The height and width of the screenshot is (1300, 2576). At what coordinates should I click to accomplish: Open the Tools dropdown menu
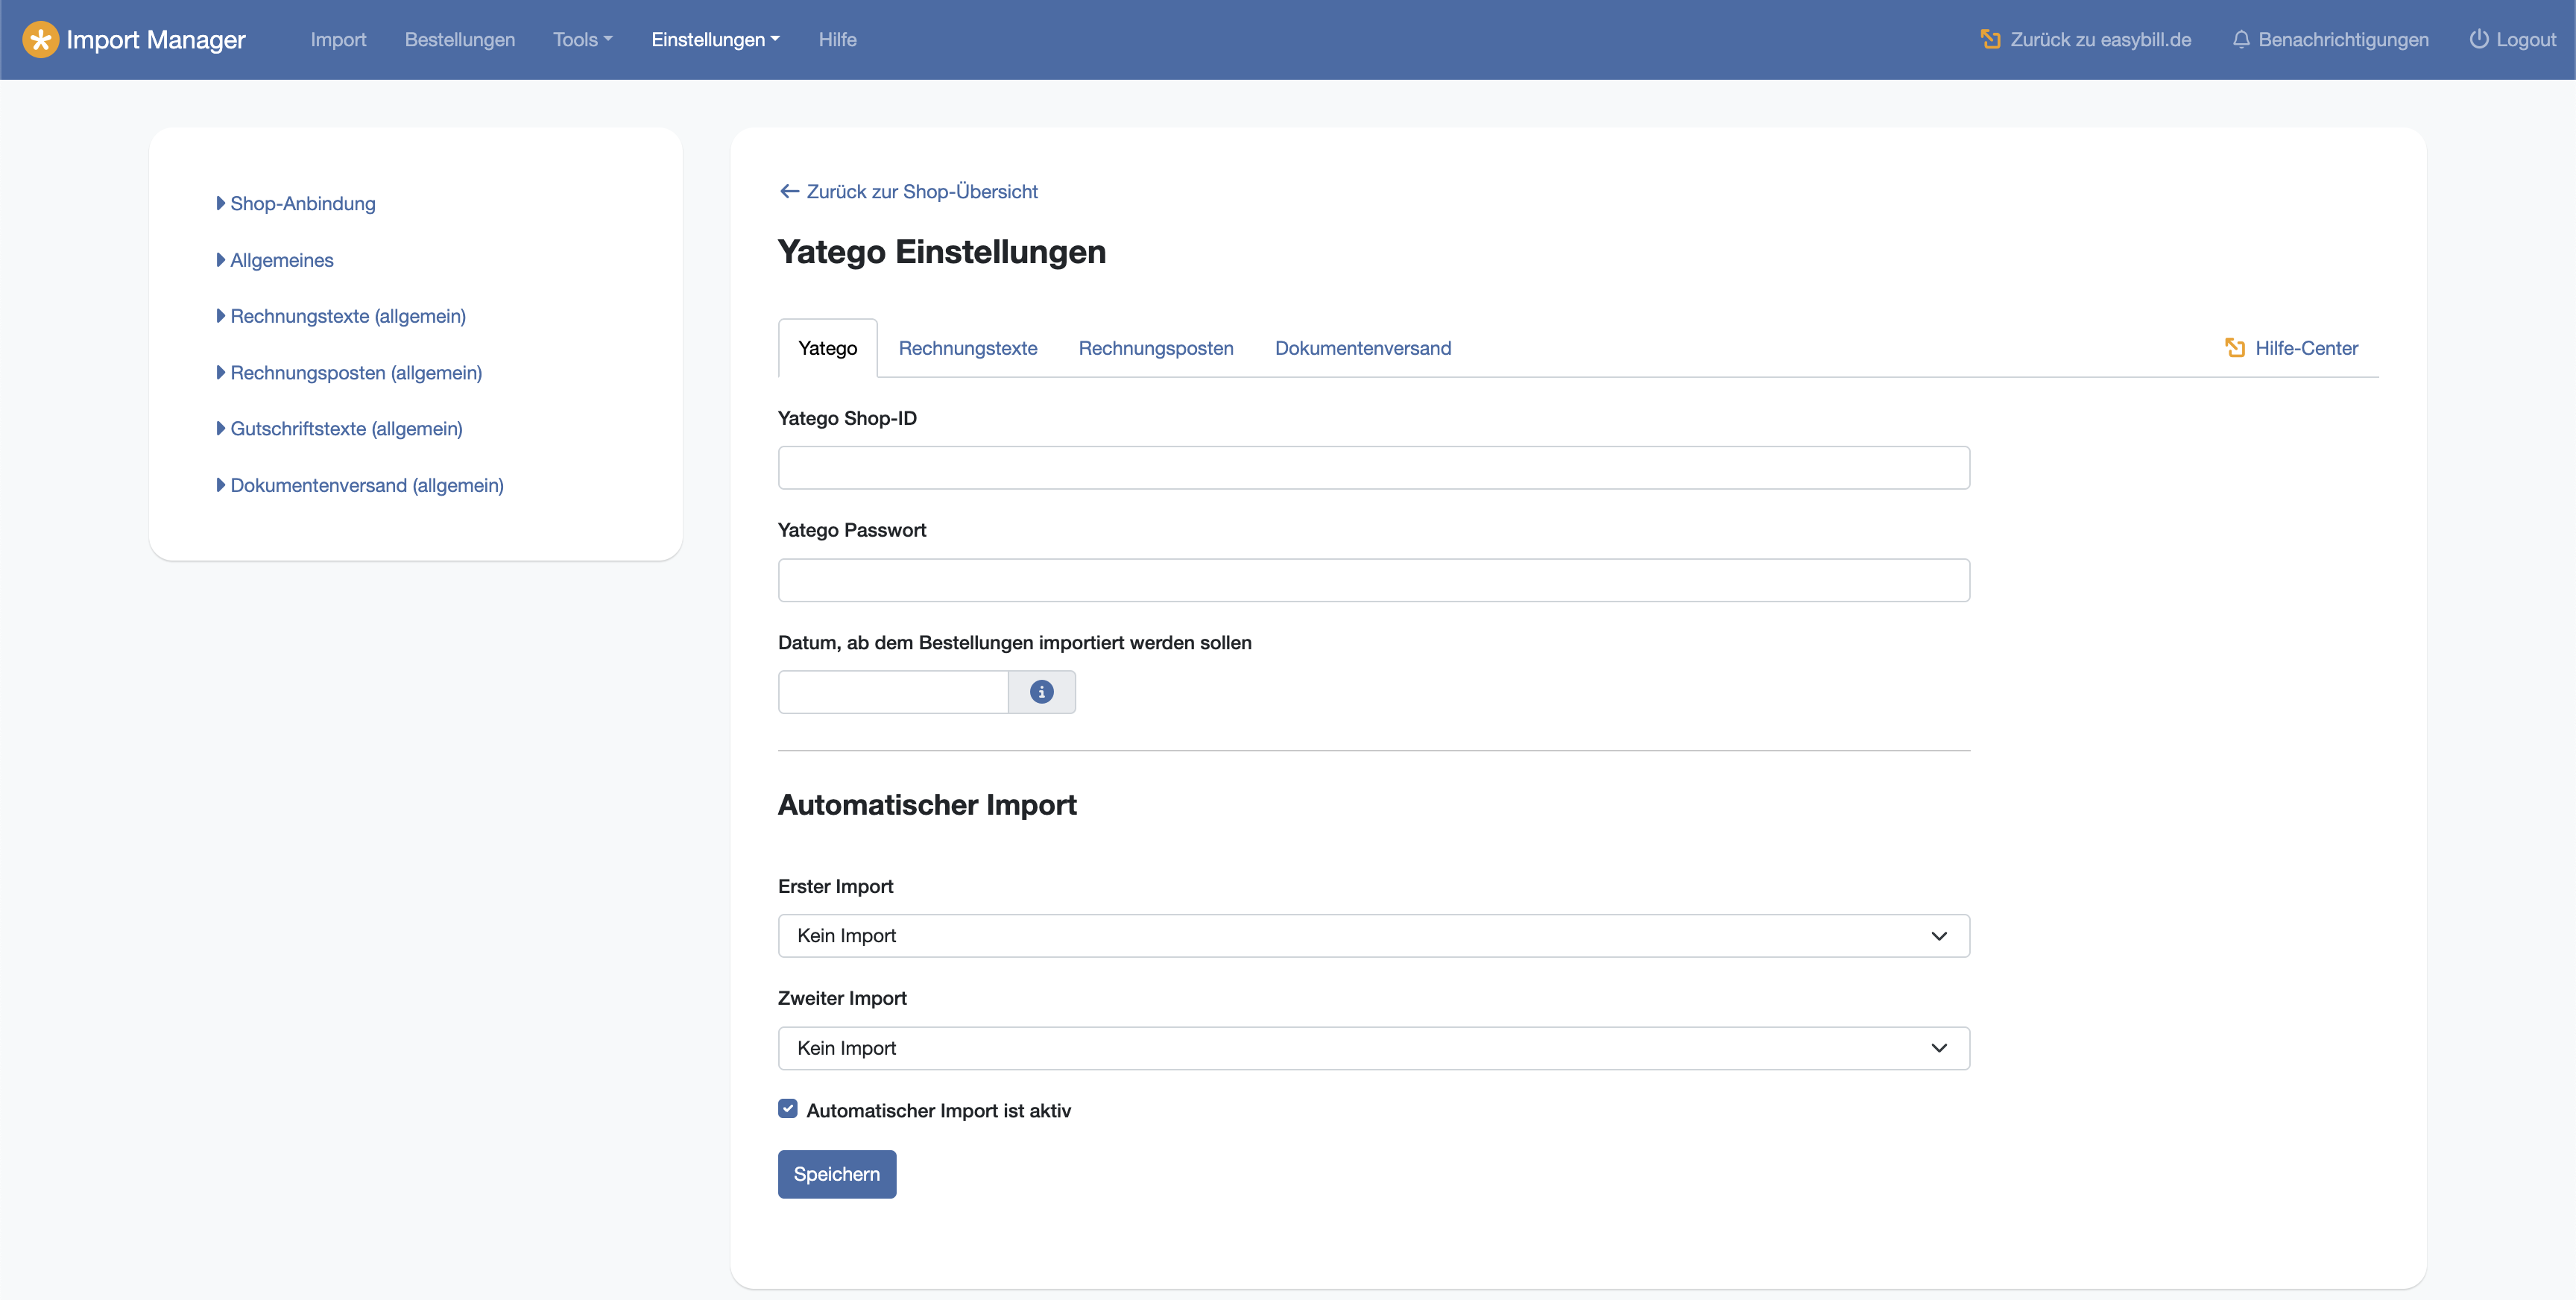pos(583,40)
